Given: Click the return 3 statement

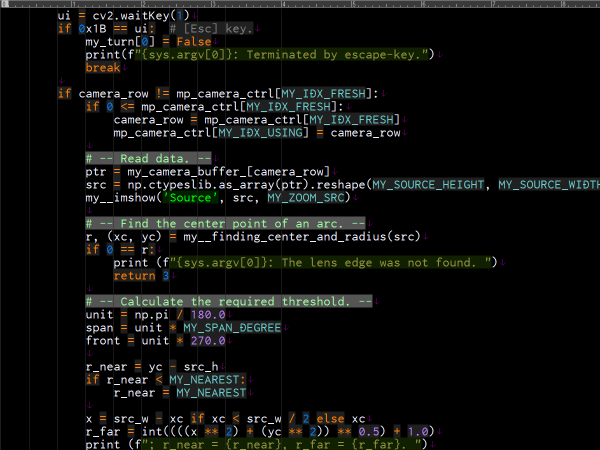Looking at the screenshot, I should (x=134, y=276).
